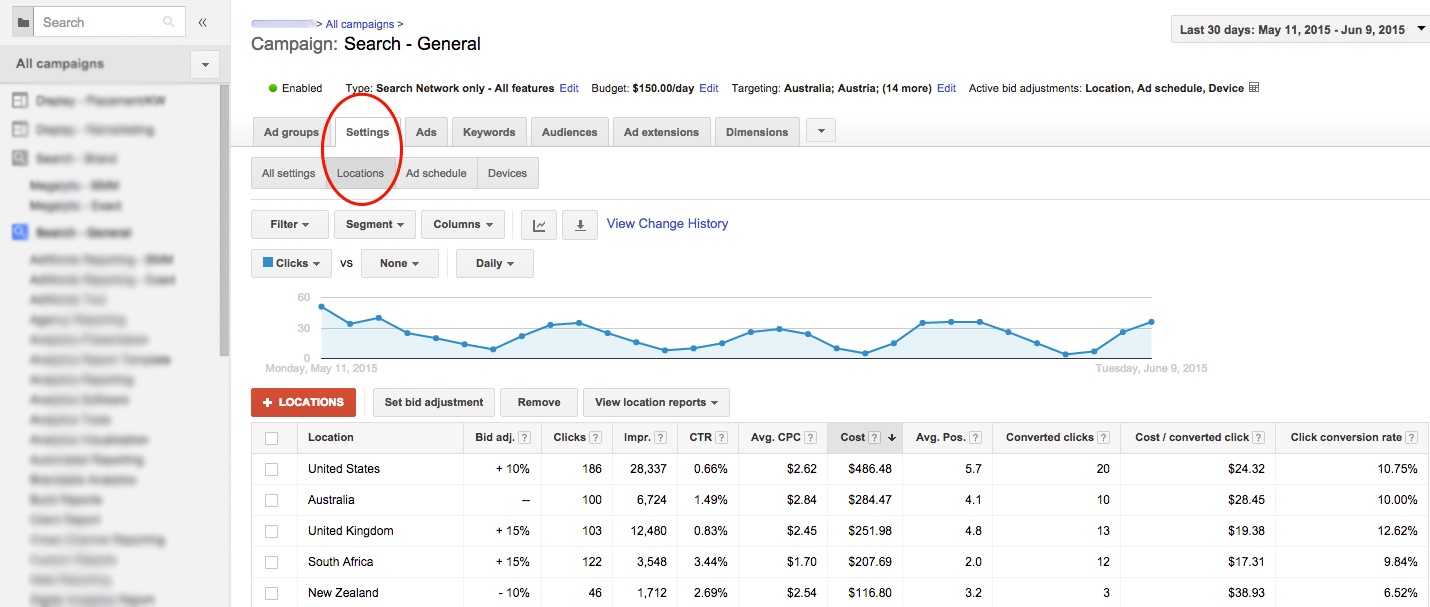Check the select-all checkbox in table header
Screen dimensions: 1430x607
pyautogui.click(x=272, y=437)
